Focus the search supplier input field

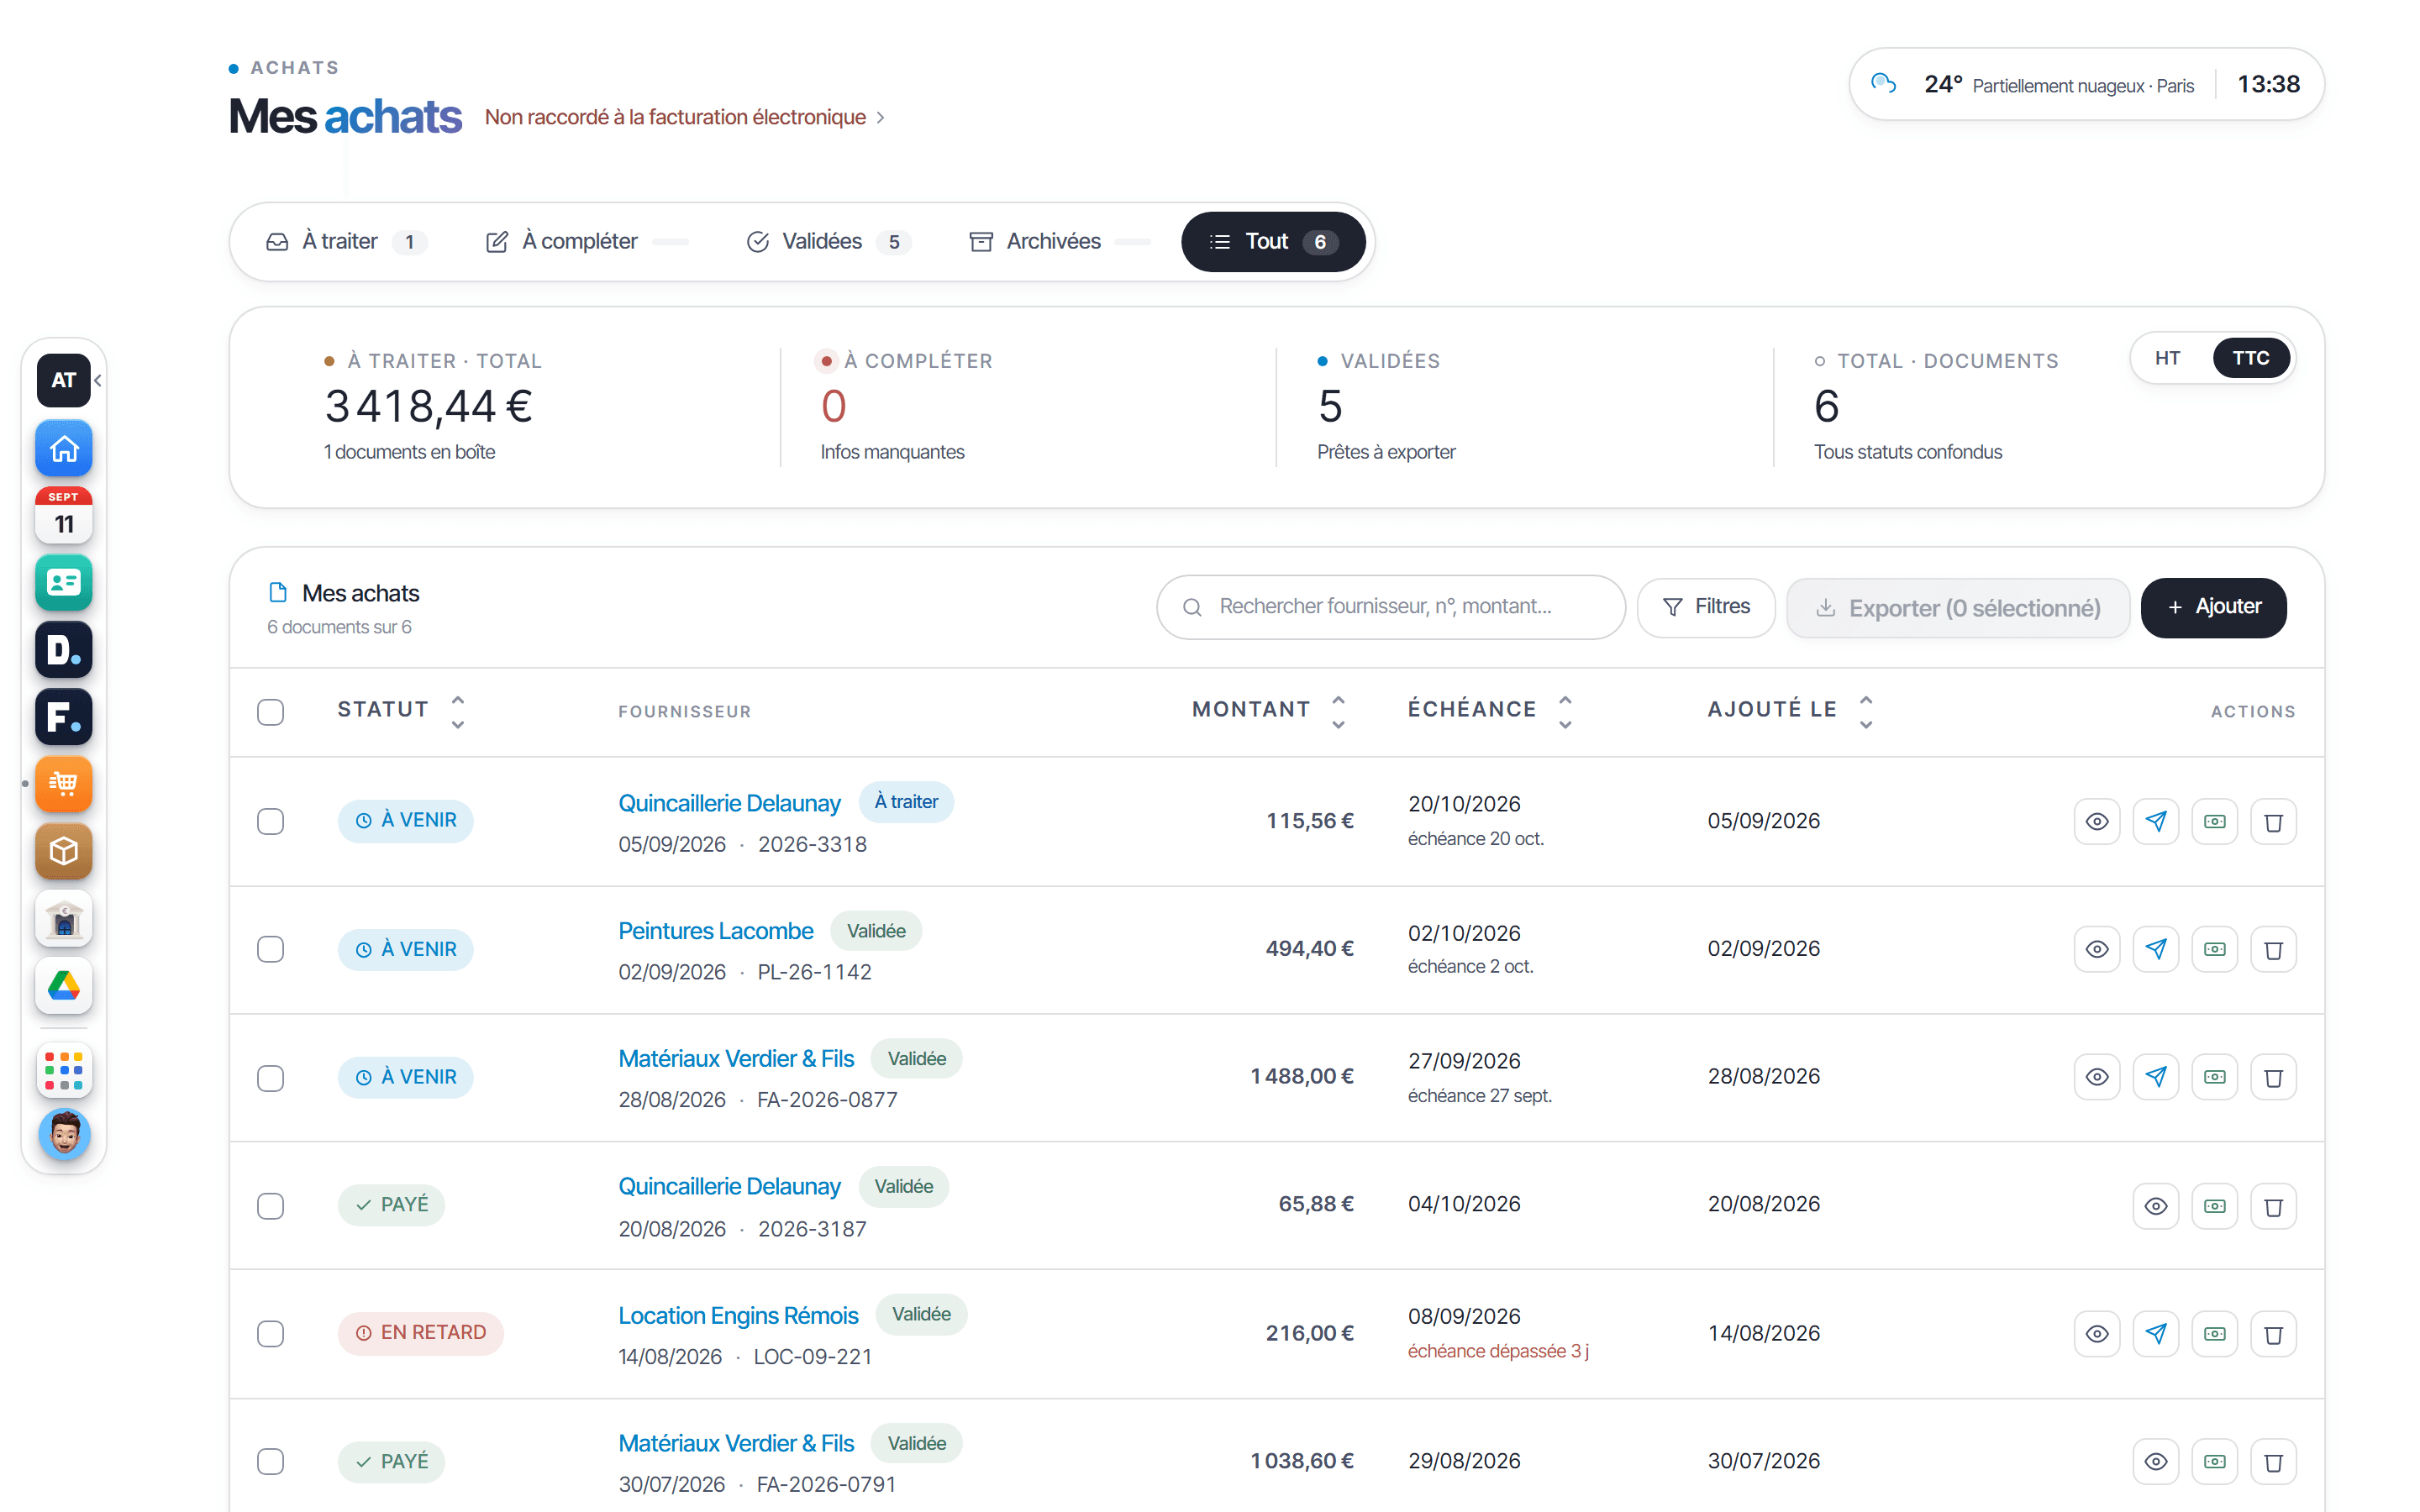tap(1390, 607)
